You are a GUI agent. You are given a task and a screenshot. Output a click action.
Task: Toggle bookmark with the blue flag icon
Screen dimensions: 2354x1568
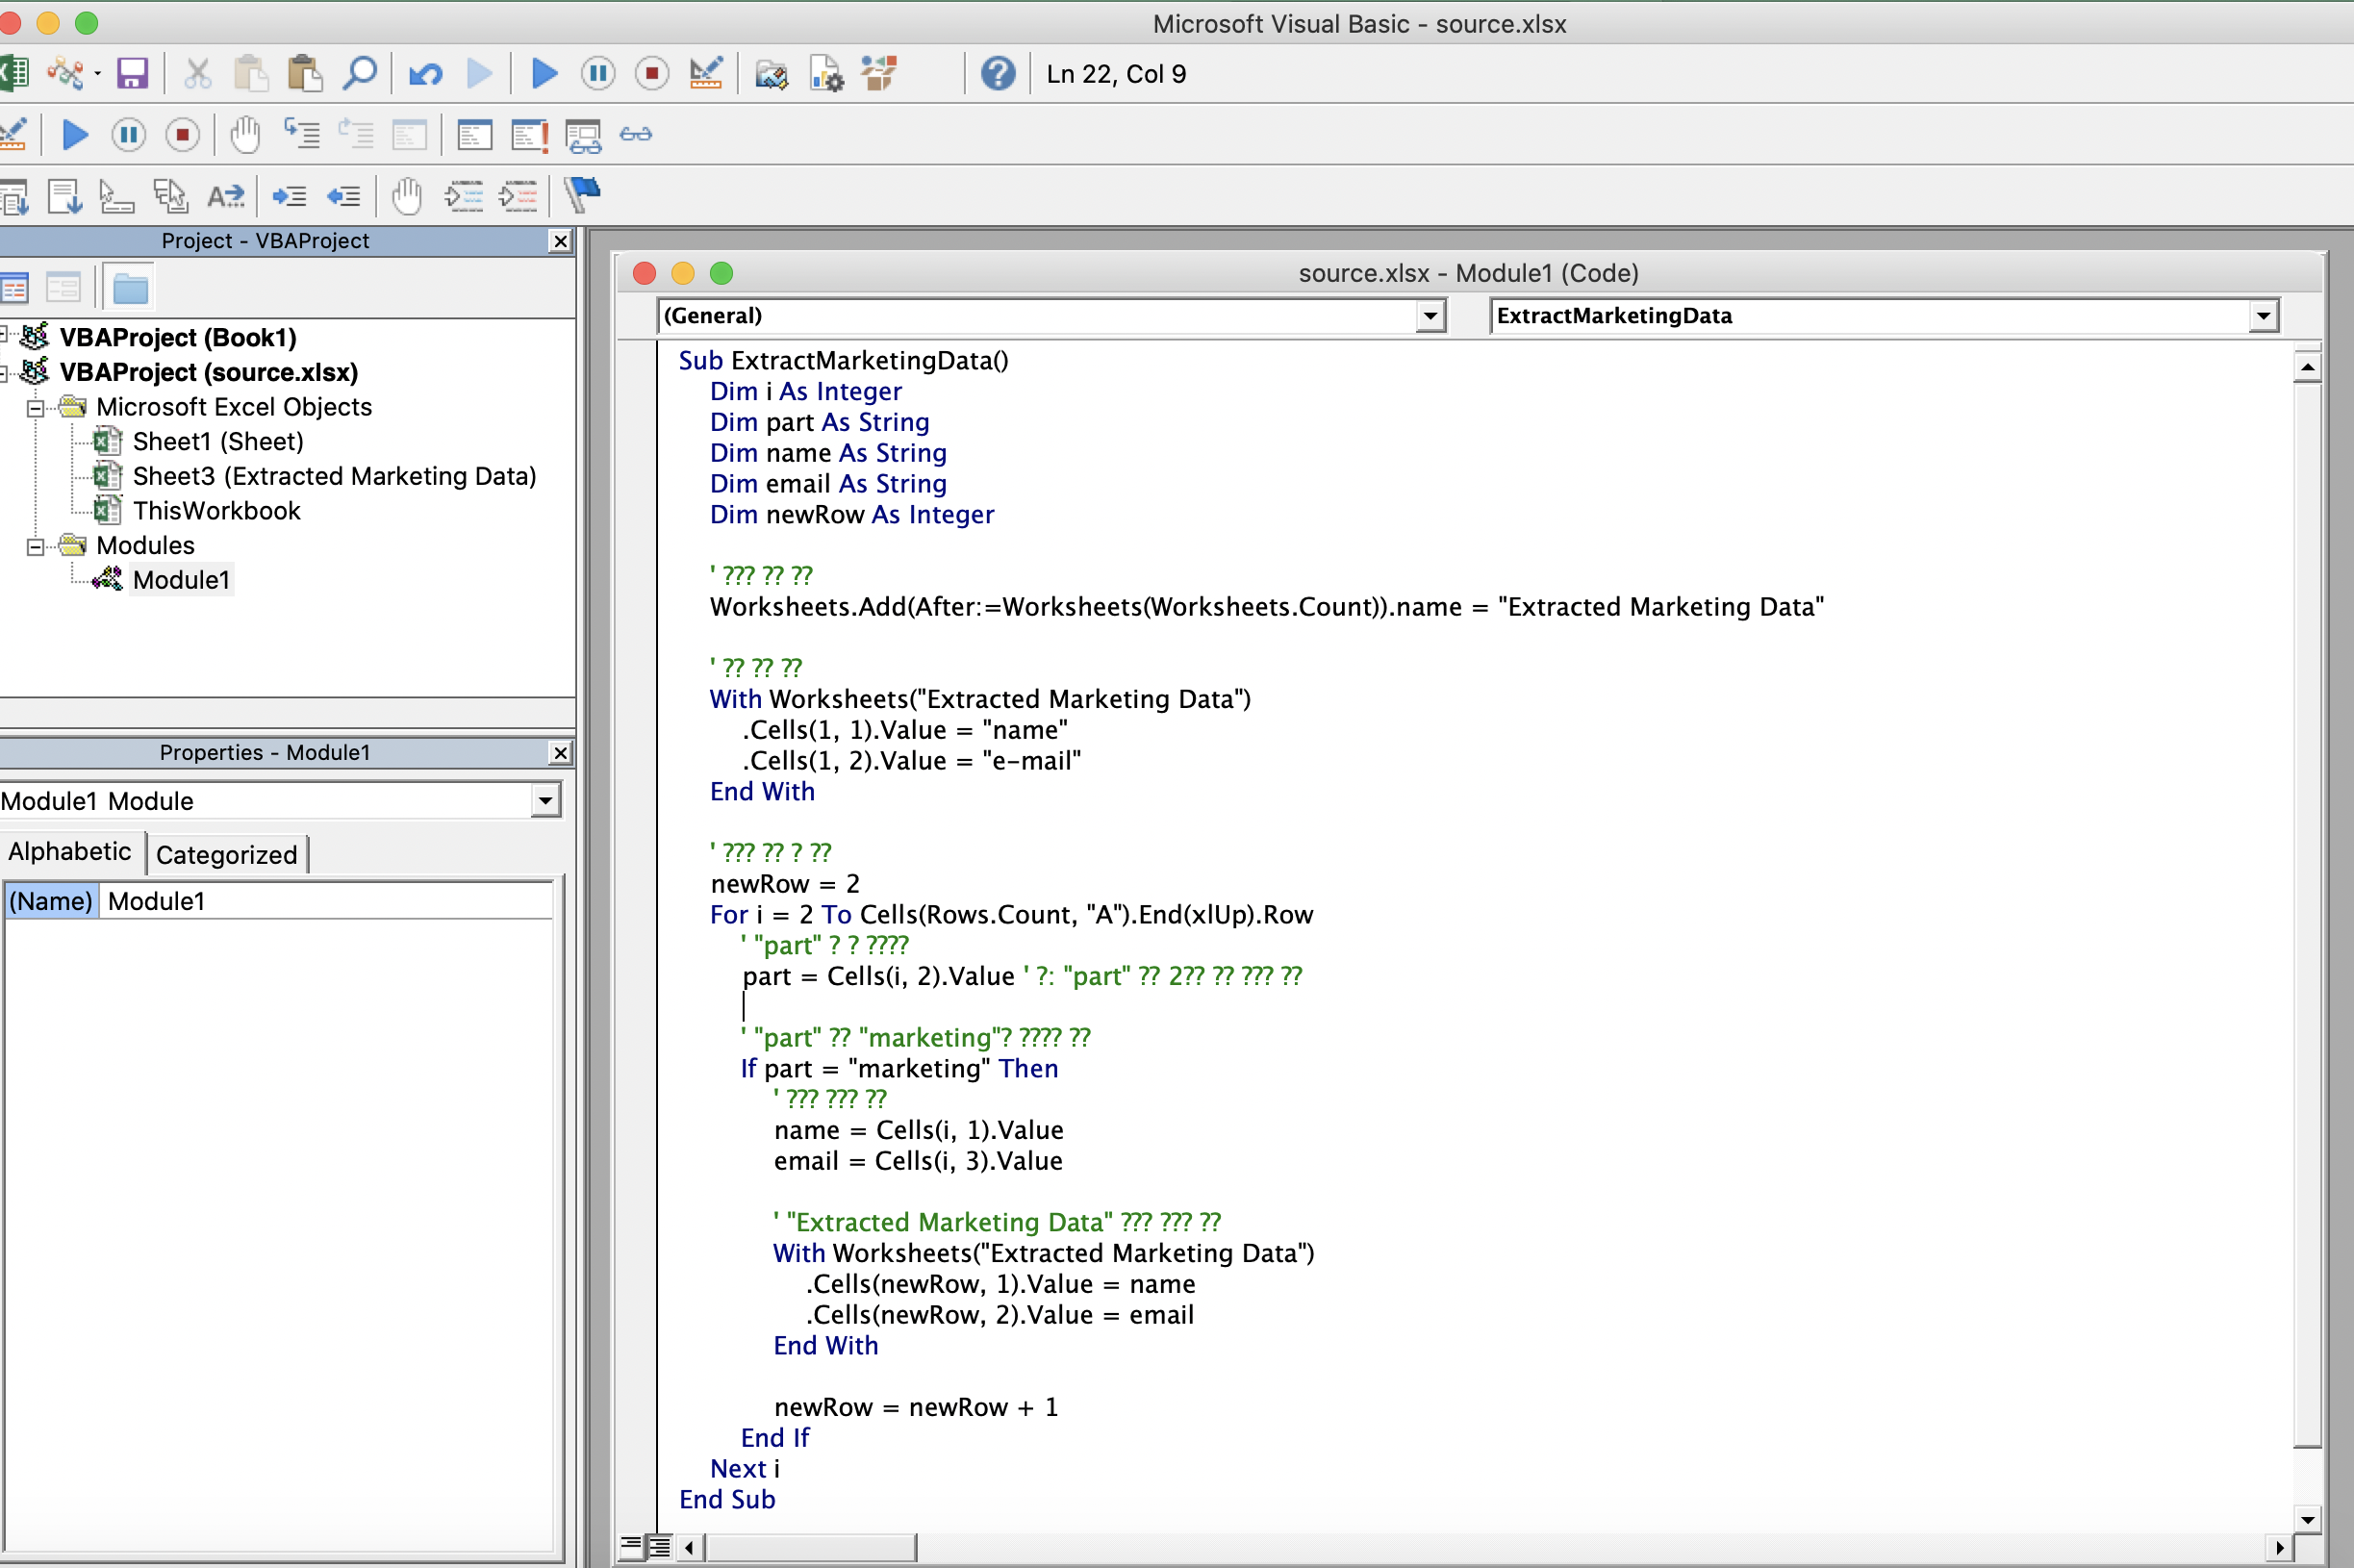[582, 194]
